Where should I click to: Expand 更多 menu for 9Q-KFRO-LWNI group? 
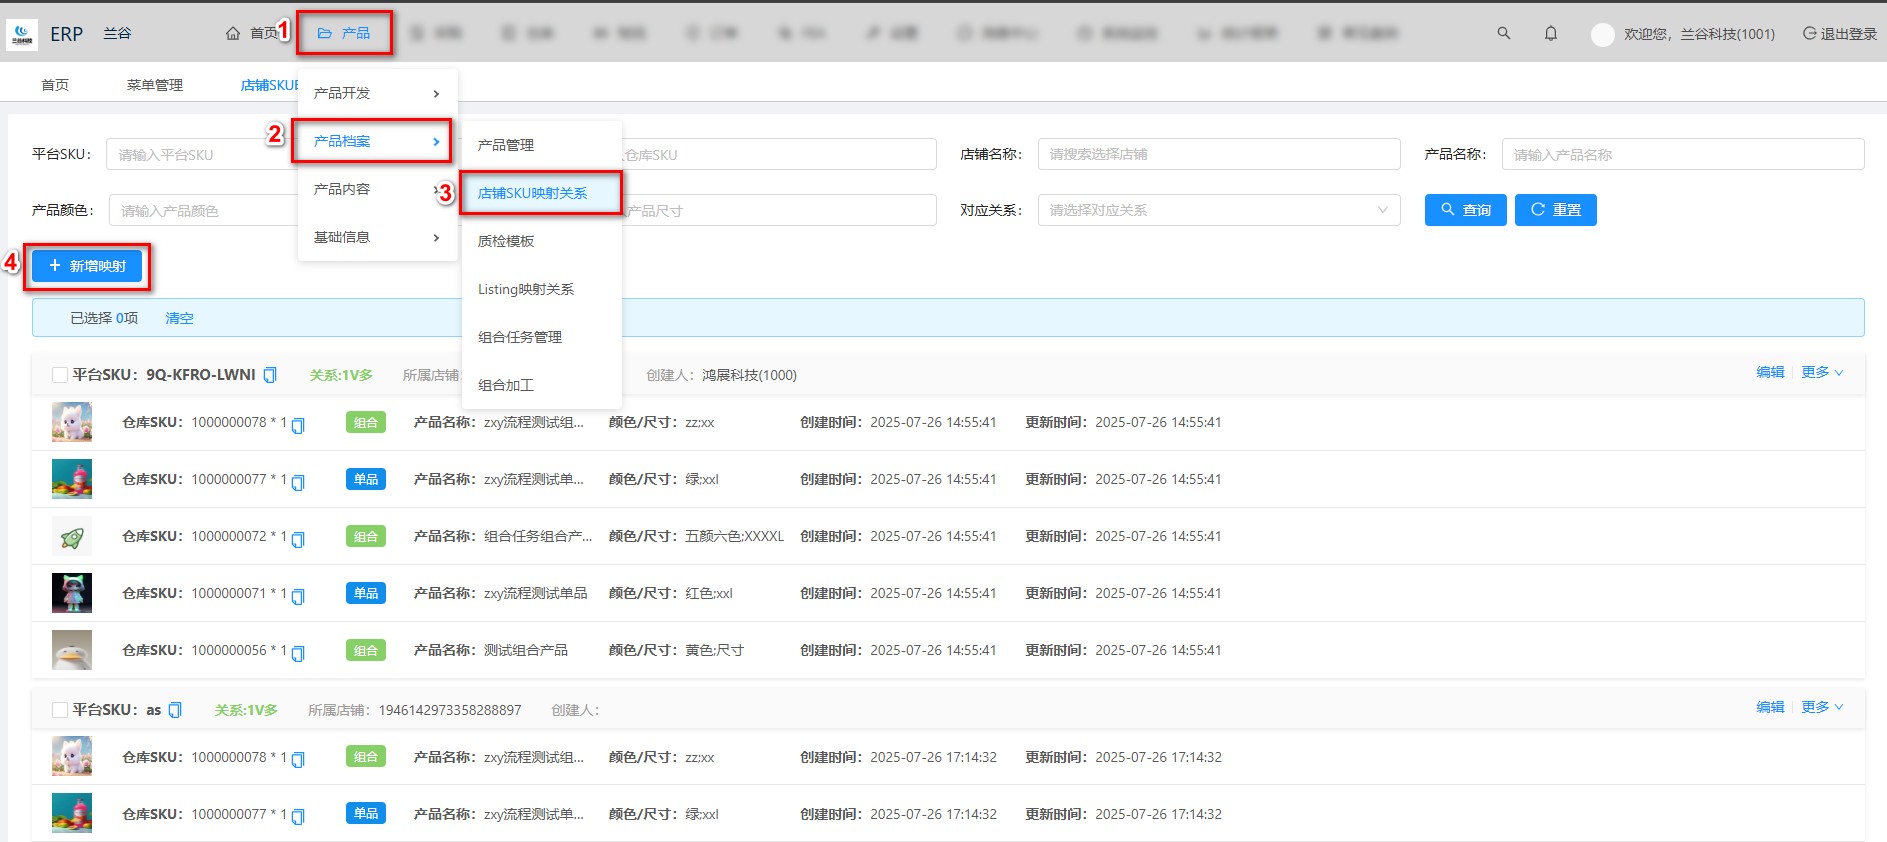pos(1822,372)
